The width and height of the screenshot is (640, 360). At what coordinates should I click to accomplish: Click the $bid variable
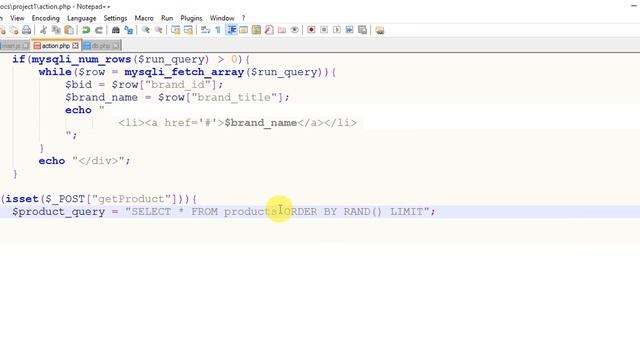78,85
